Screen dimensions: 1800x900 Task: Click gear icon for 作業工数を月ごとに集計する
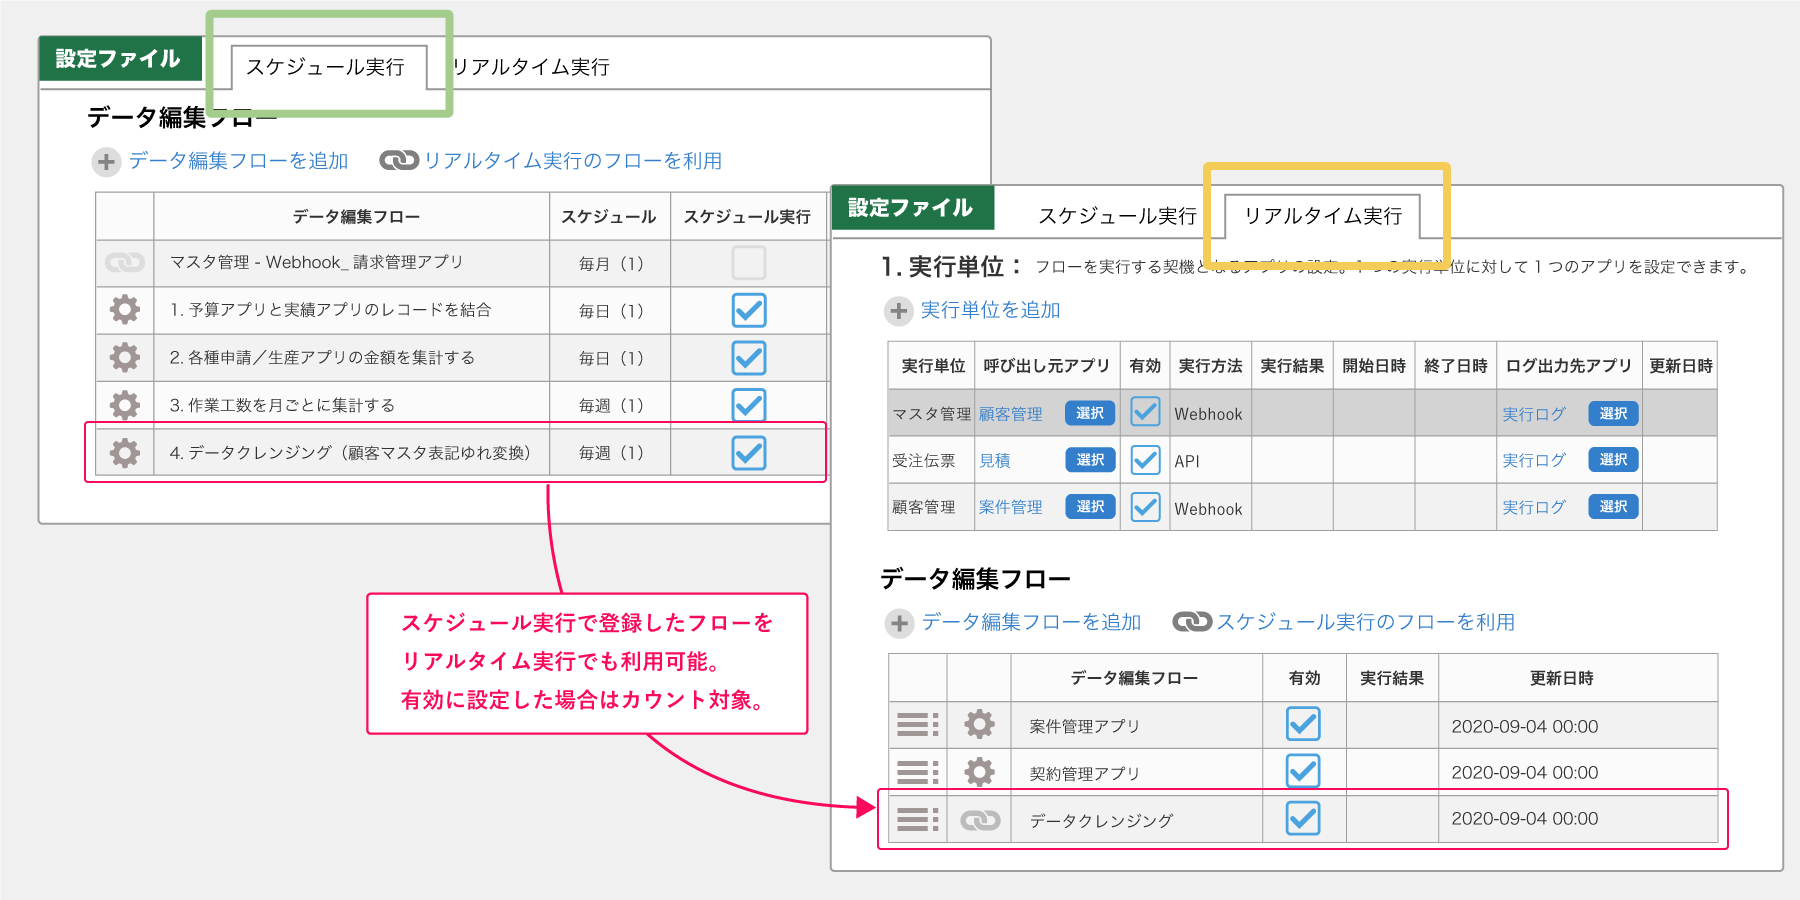(x=125, y=405)
